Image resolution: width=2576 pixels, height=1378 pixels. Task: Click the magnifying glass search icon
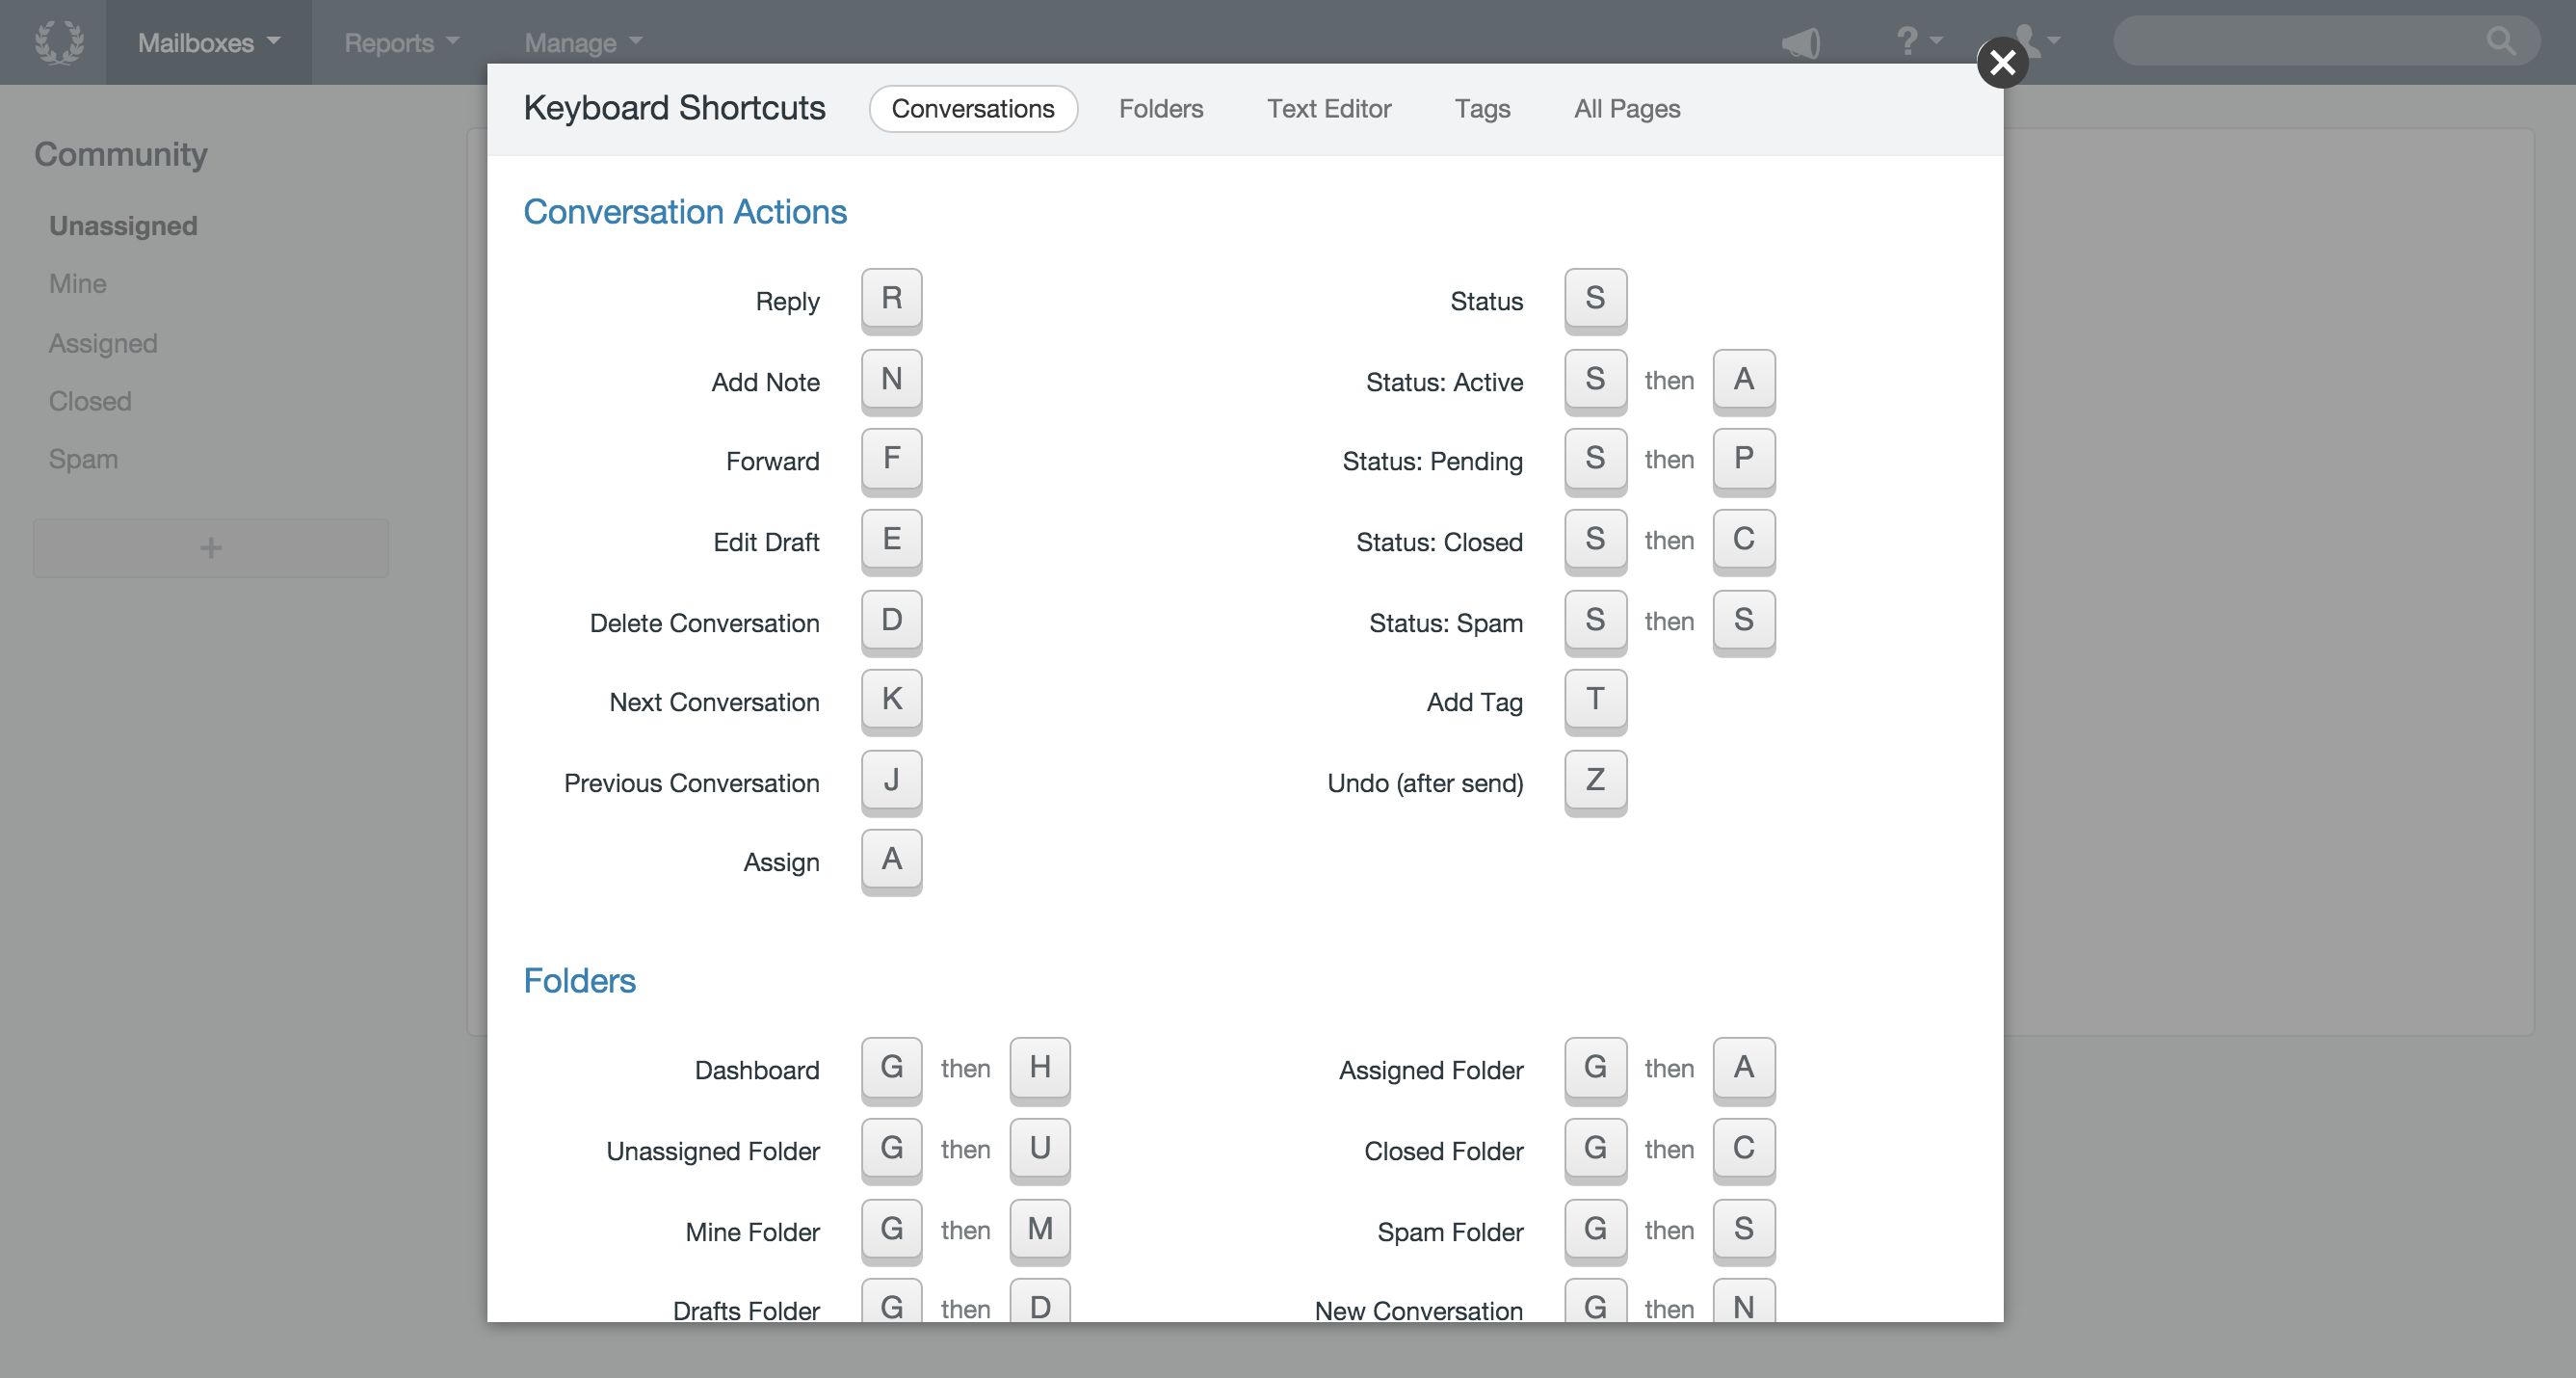2500,41
